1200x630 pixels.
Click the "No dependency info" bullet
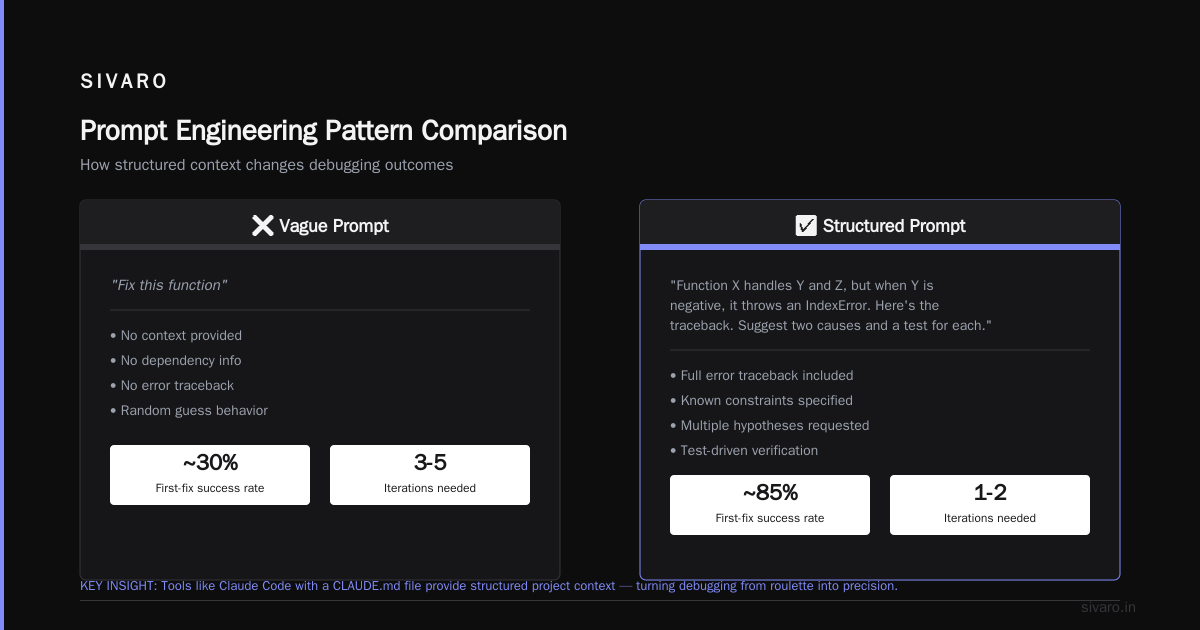pos(176,360)
